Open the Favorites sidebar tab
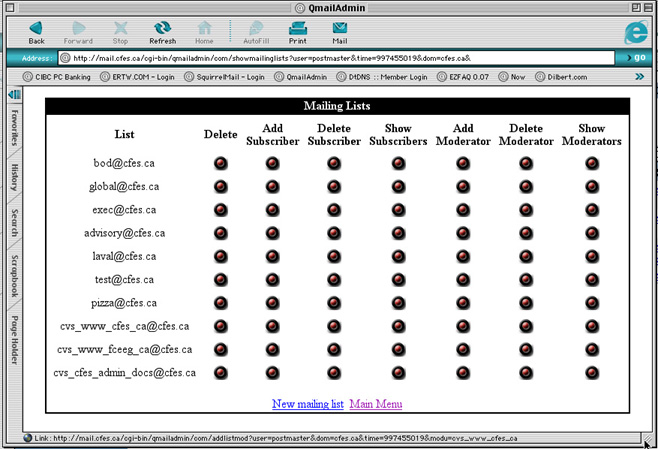 [x=15, y=127]
